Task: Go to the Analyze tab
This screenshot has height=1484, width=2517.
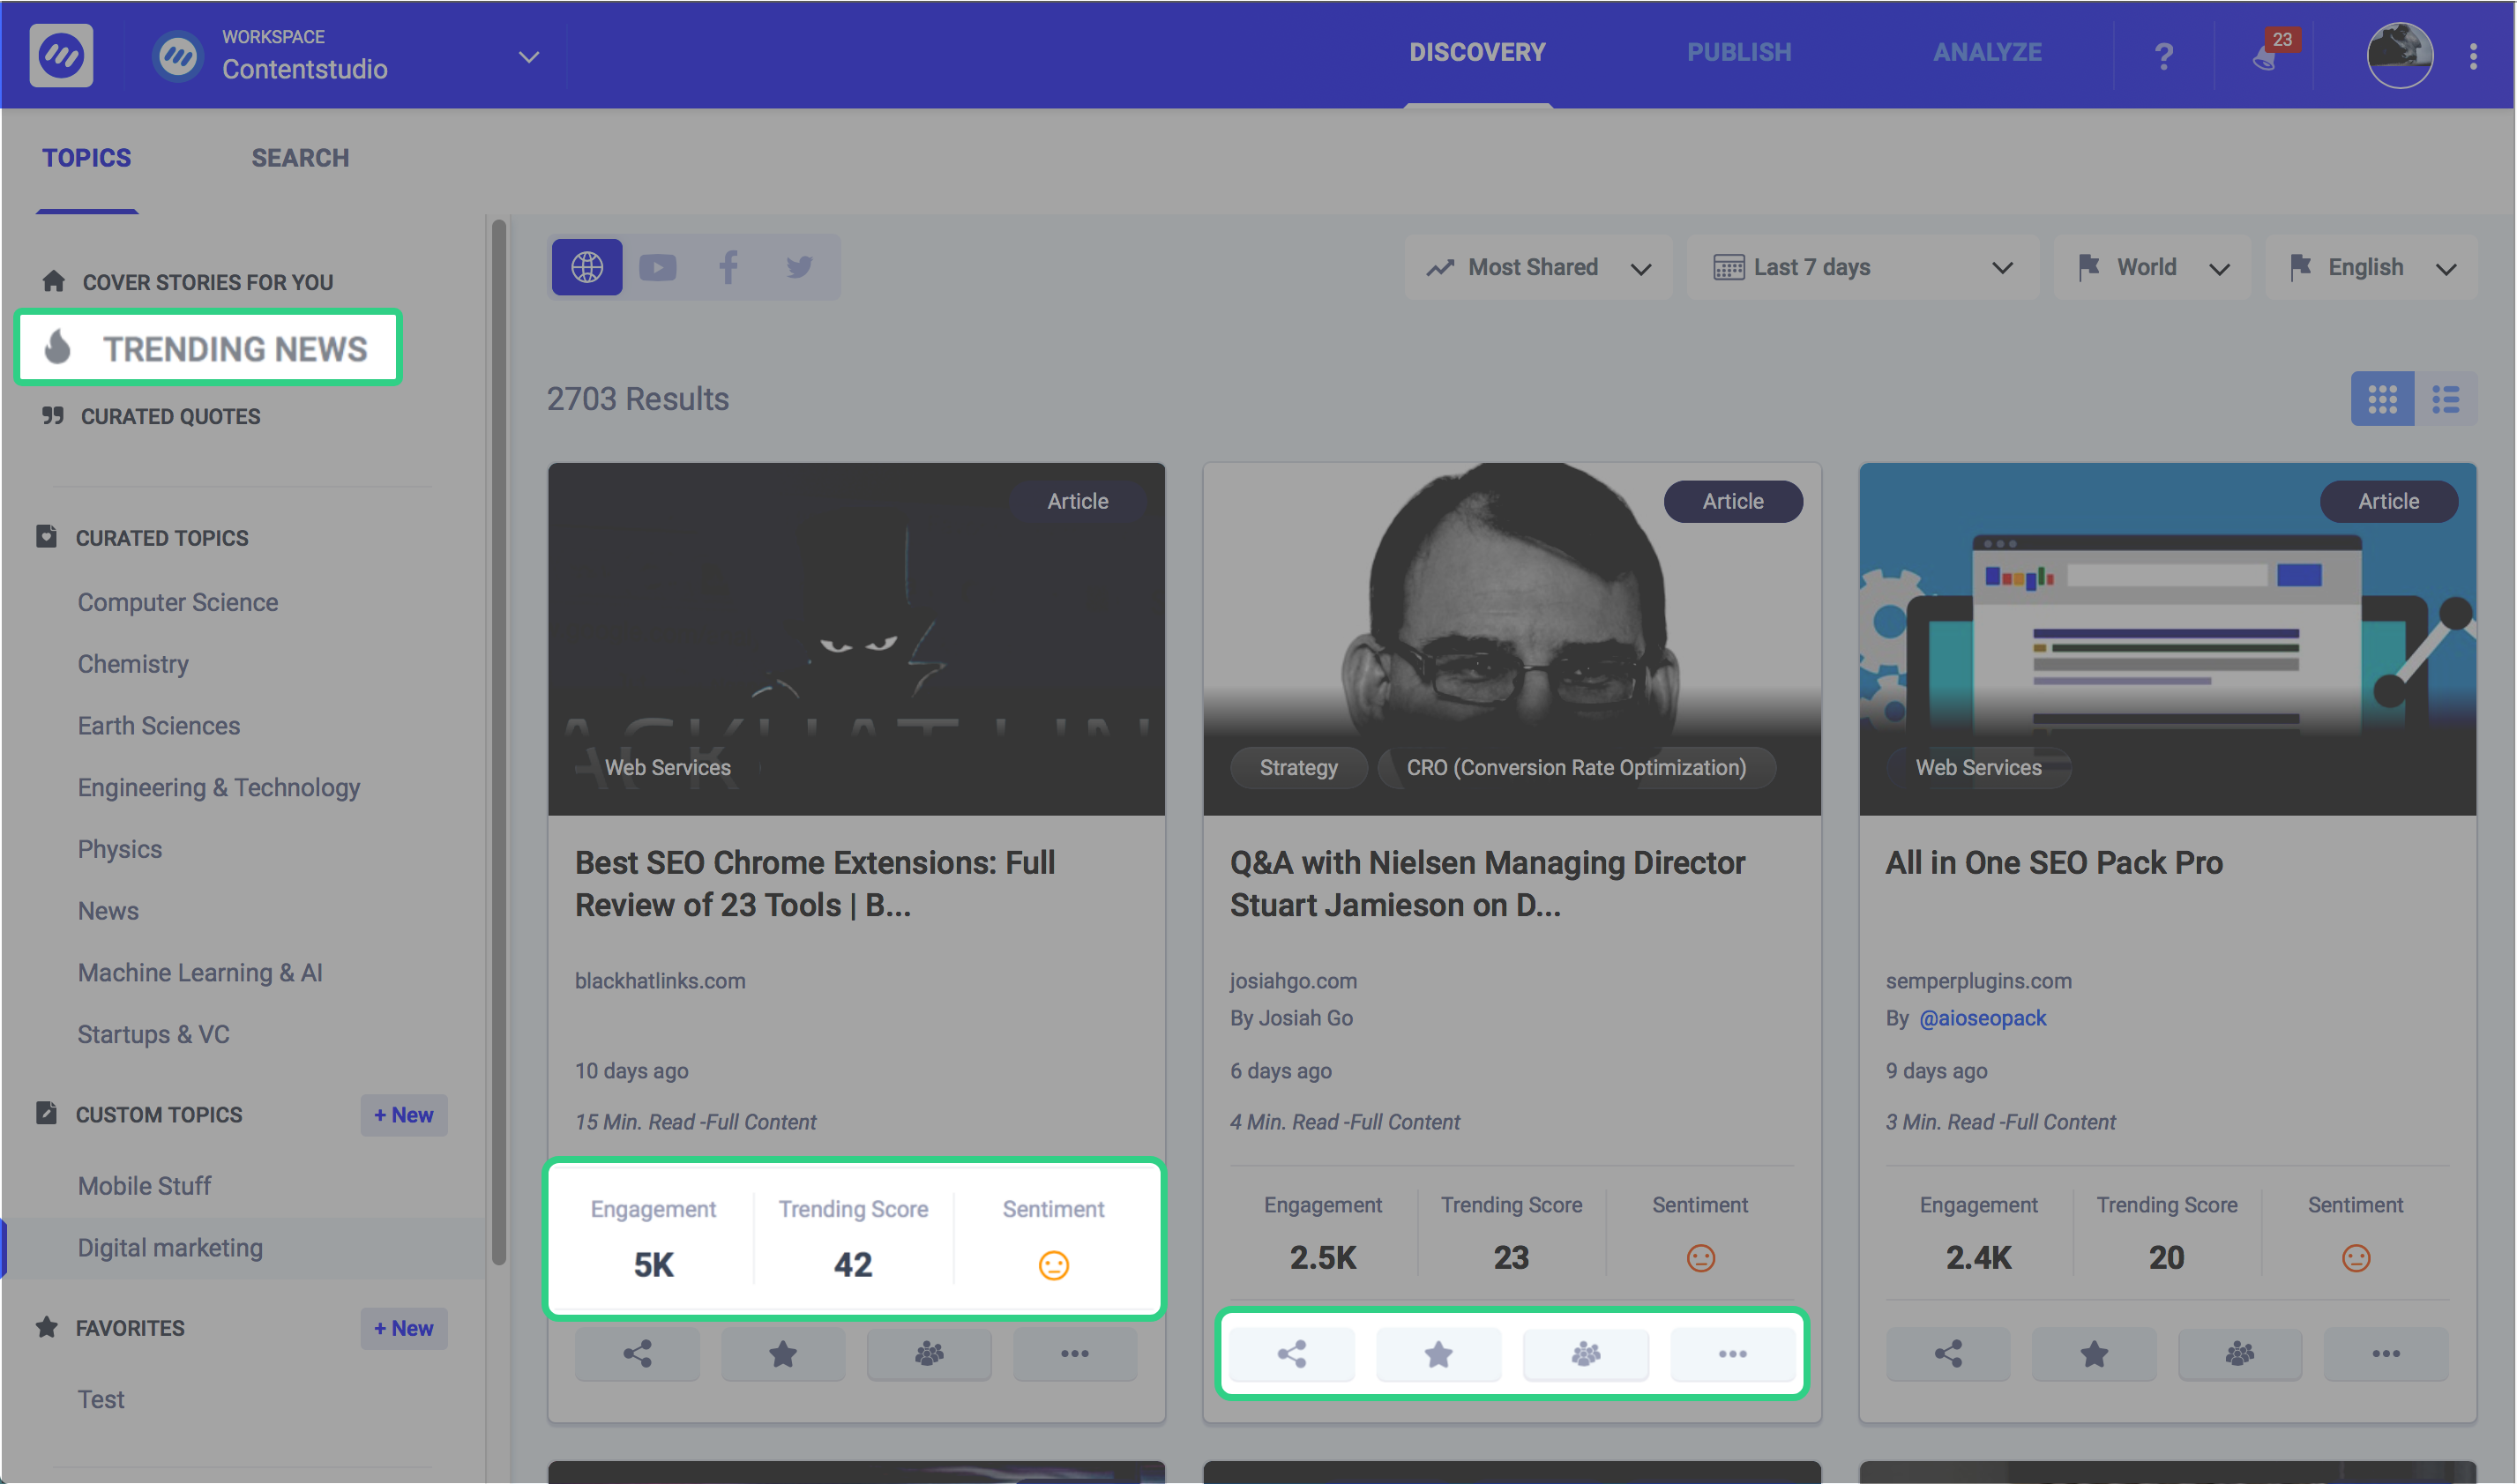Action: (x=1987, y=52)
